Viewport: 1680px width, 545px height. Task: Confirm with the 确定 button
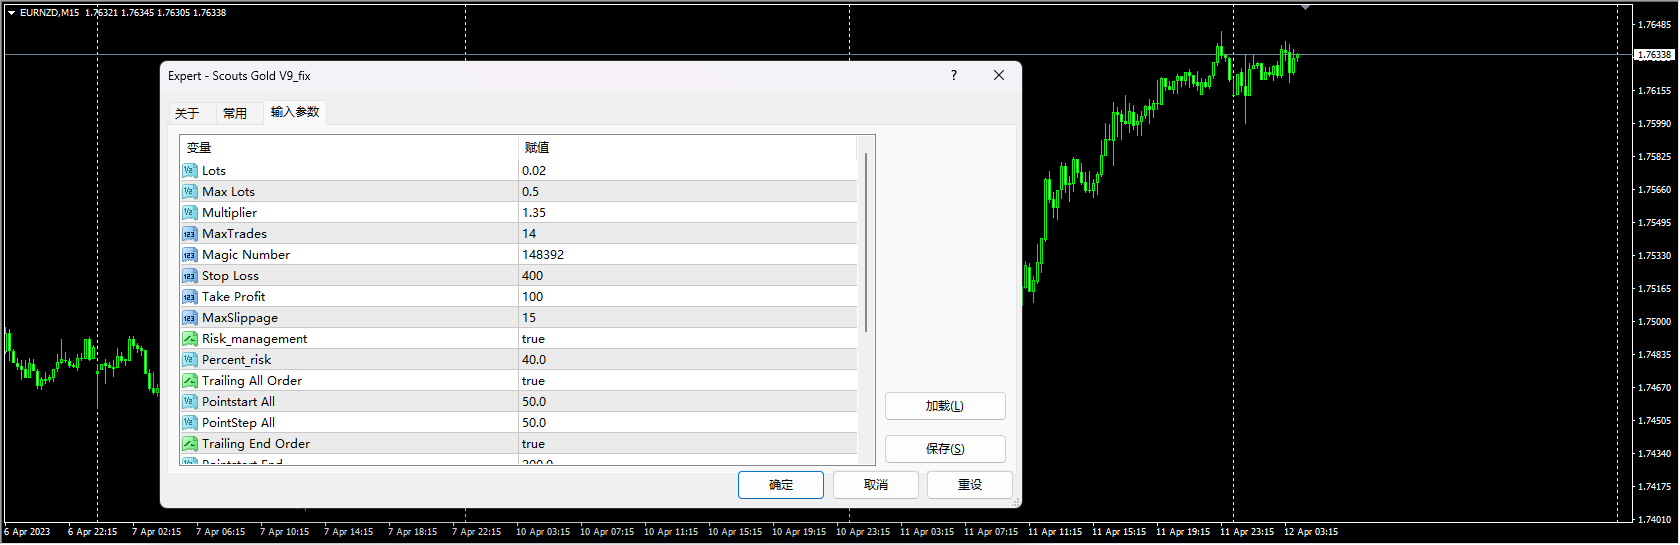[781, 485]
